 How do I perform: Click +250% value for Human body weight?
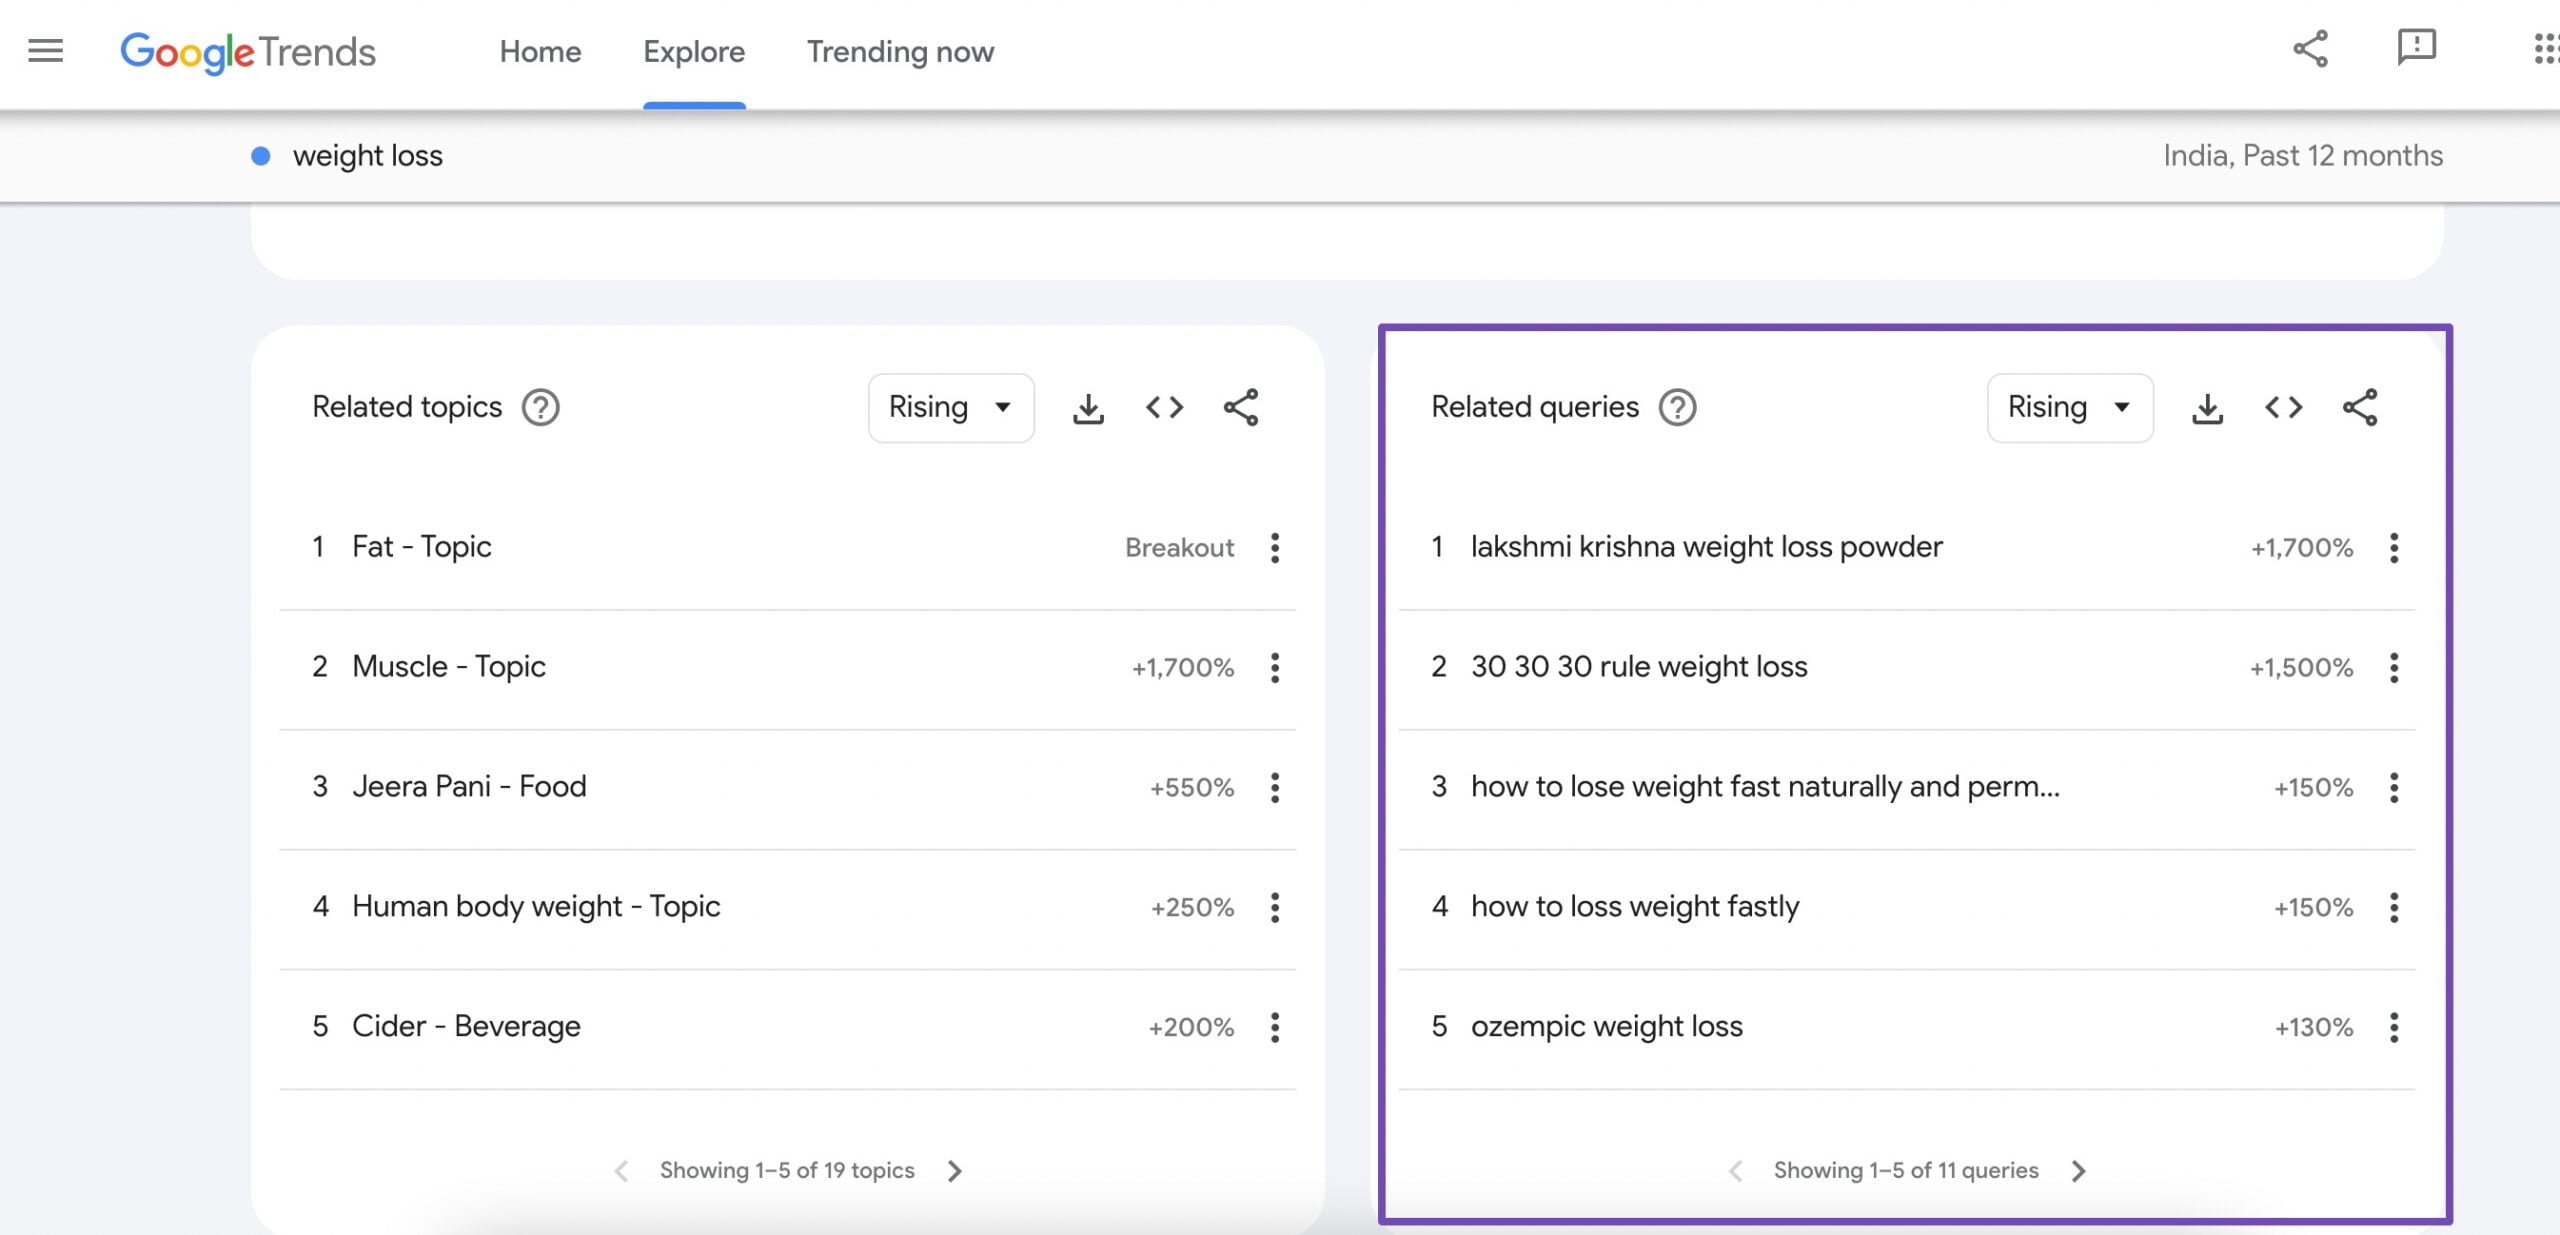coord(1192,908)
